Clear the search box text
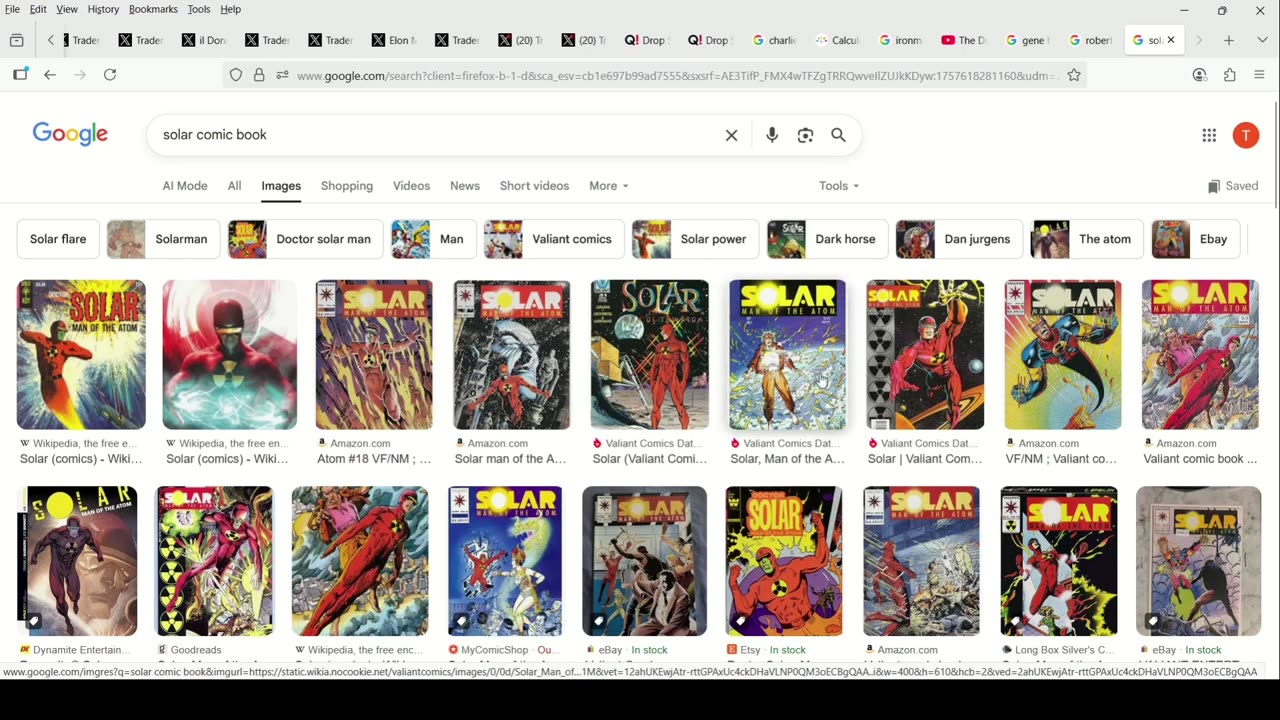The height and width of the screenshot is (720, 1280). tap(731, 135)
